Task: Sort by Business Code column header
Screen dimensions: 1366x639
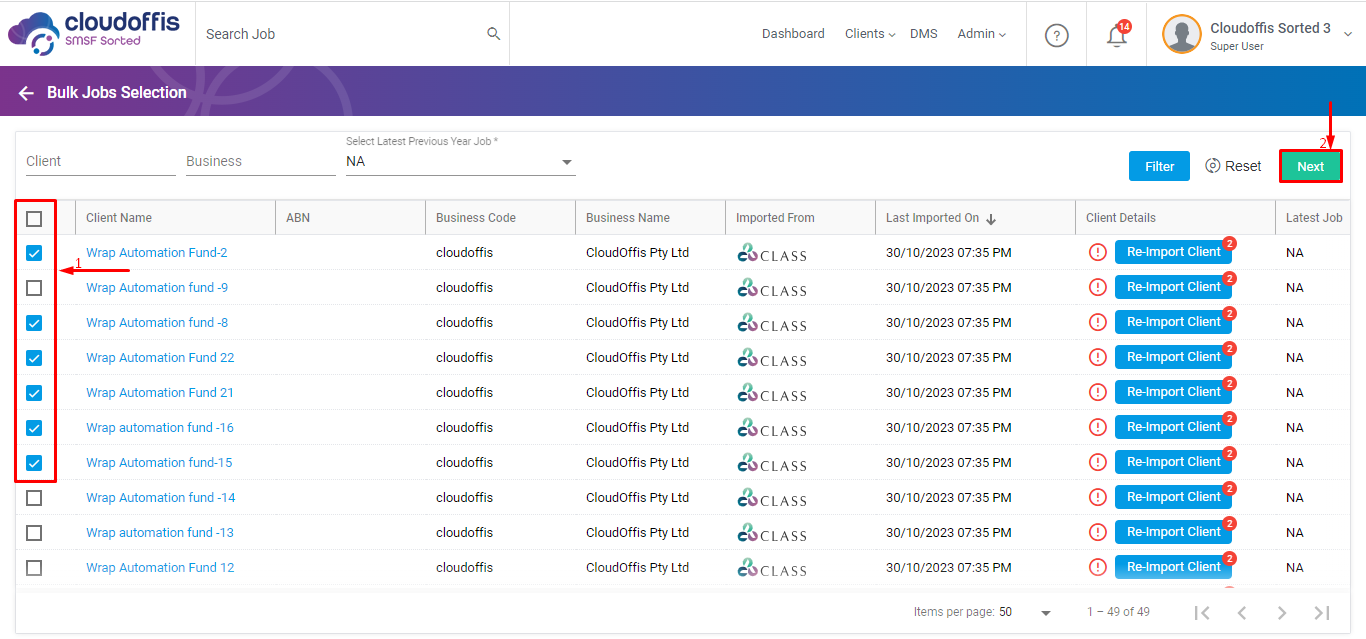Action: click(x=476, y=218)
